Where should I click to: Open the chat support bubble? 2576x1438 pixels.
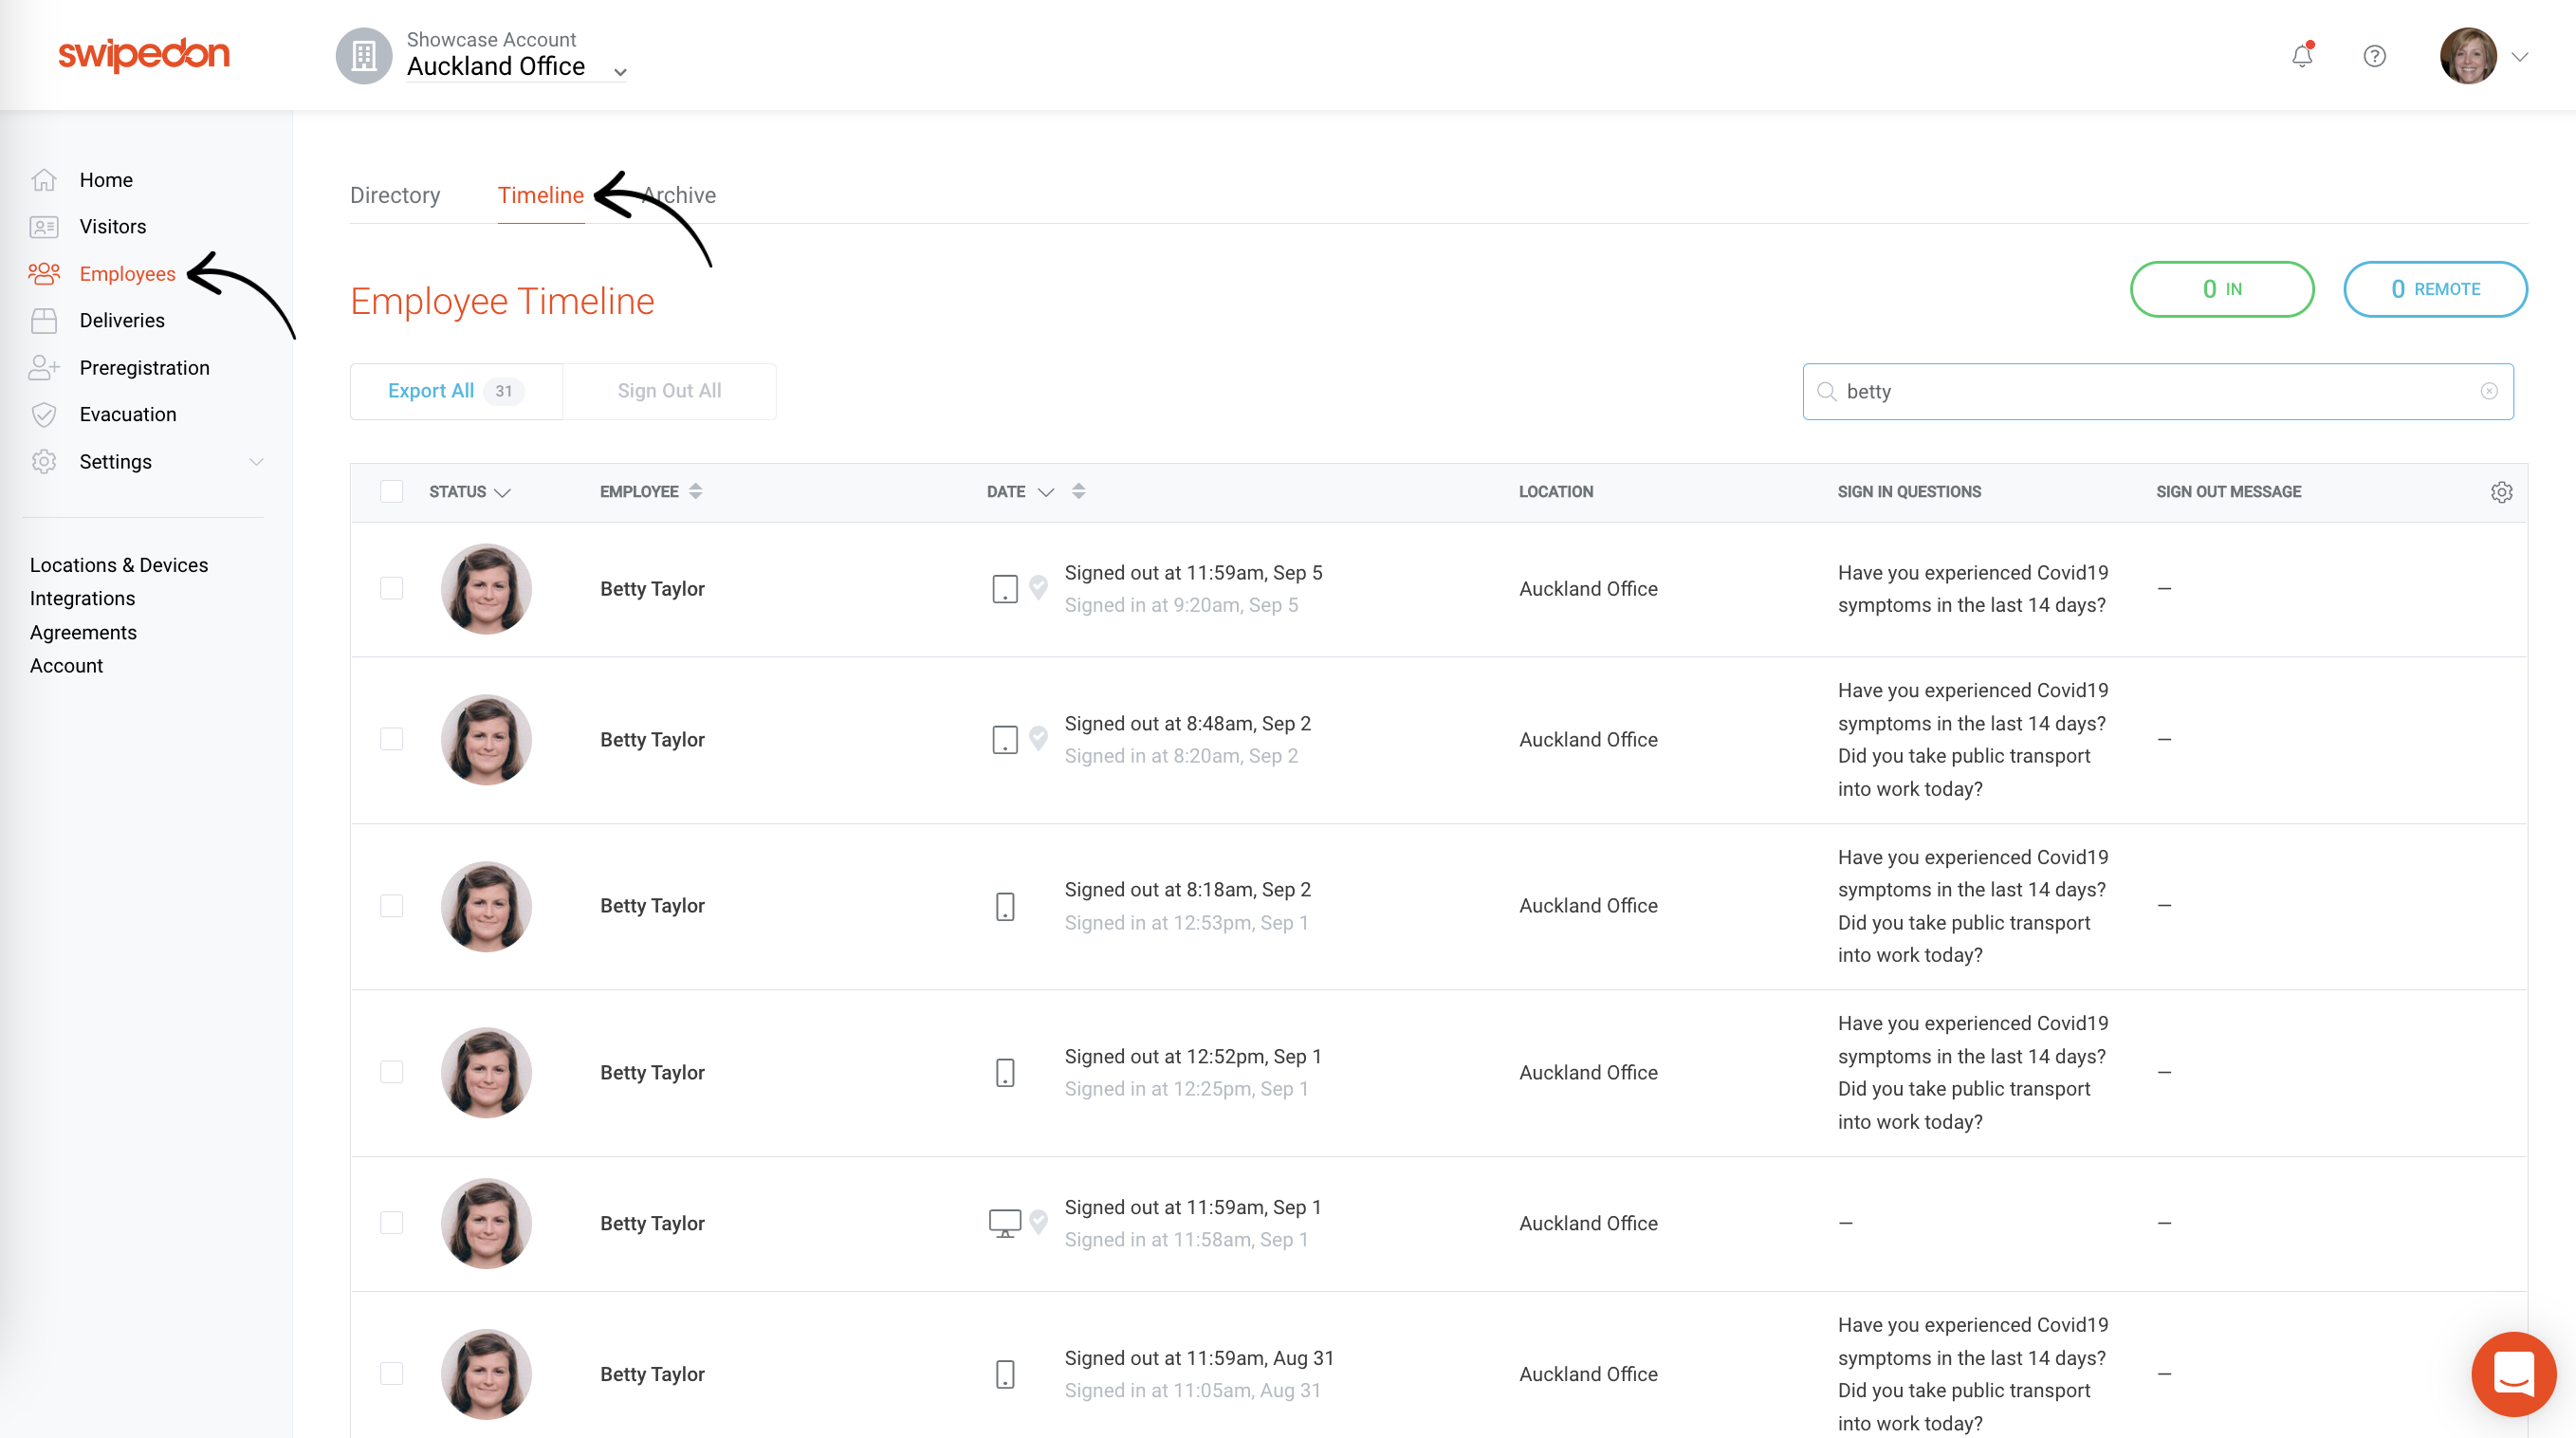tap(2513, 1373)
